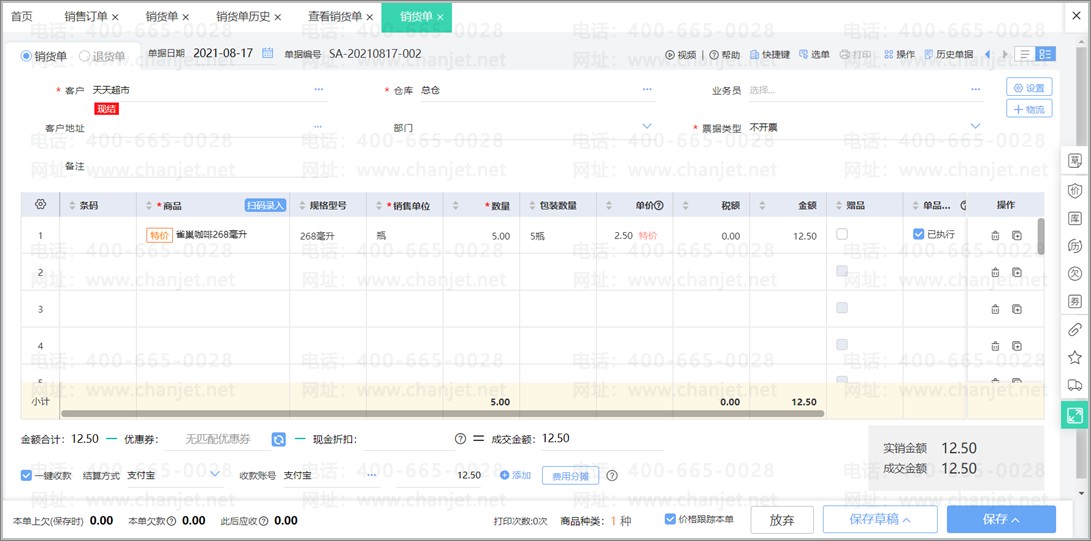
Task: Open the 仓库 selector ellipsis
Action: tap(647, 90)
